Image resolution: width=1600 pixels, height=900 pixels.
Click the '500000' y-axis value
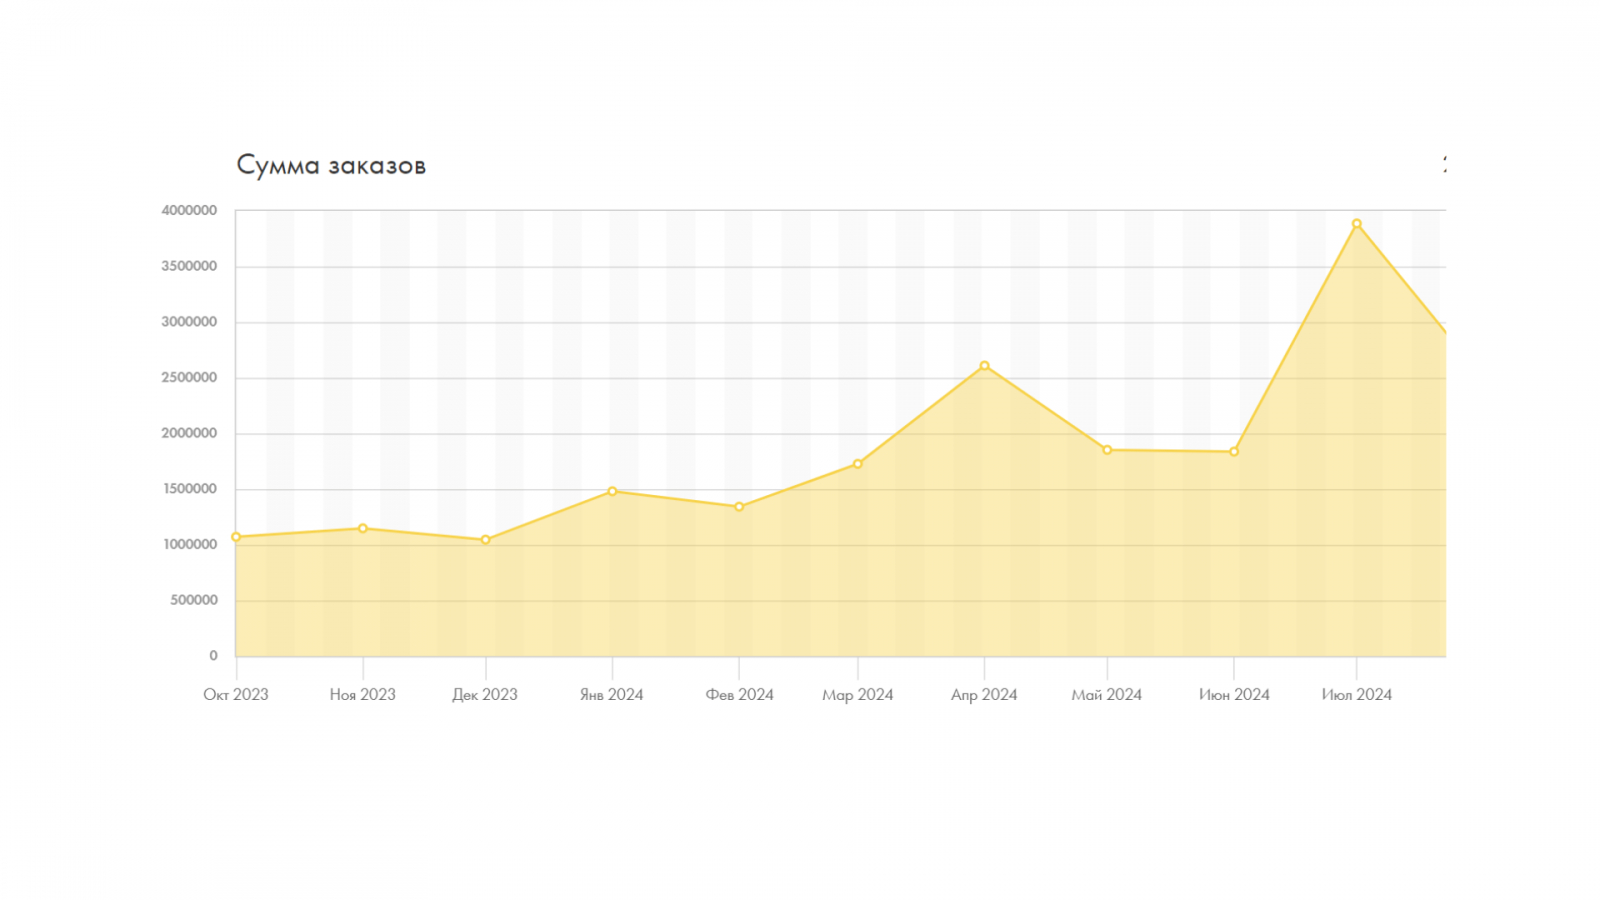click(x=194, y=600)
